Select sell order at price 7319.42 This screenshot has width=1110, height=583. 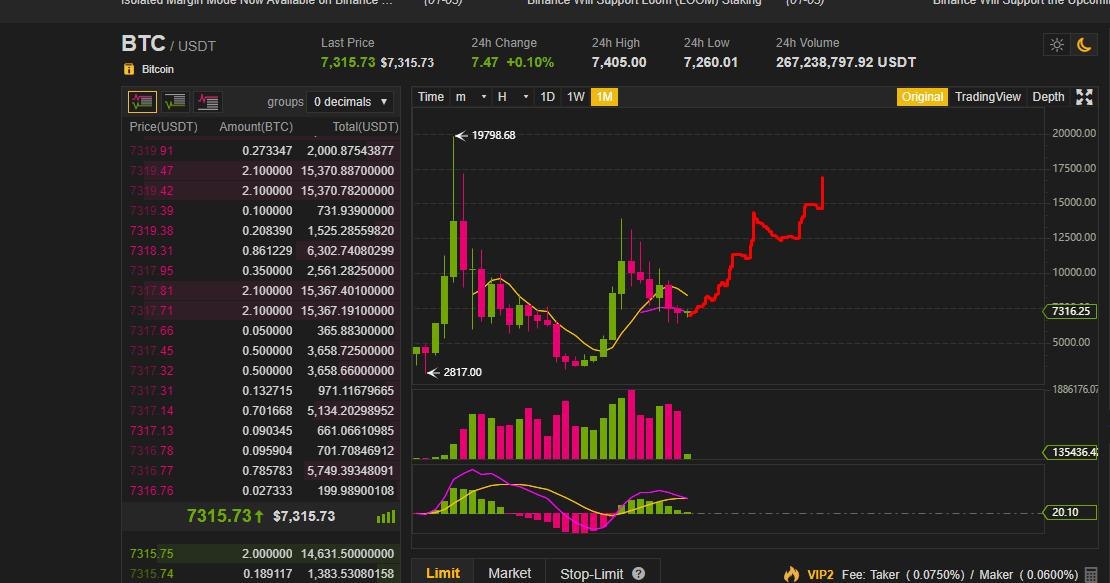pyautogui.click(x=261, y=190)
